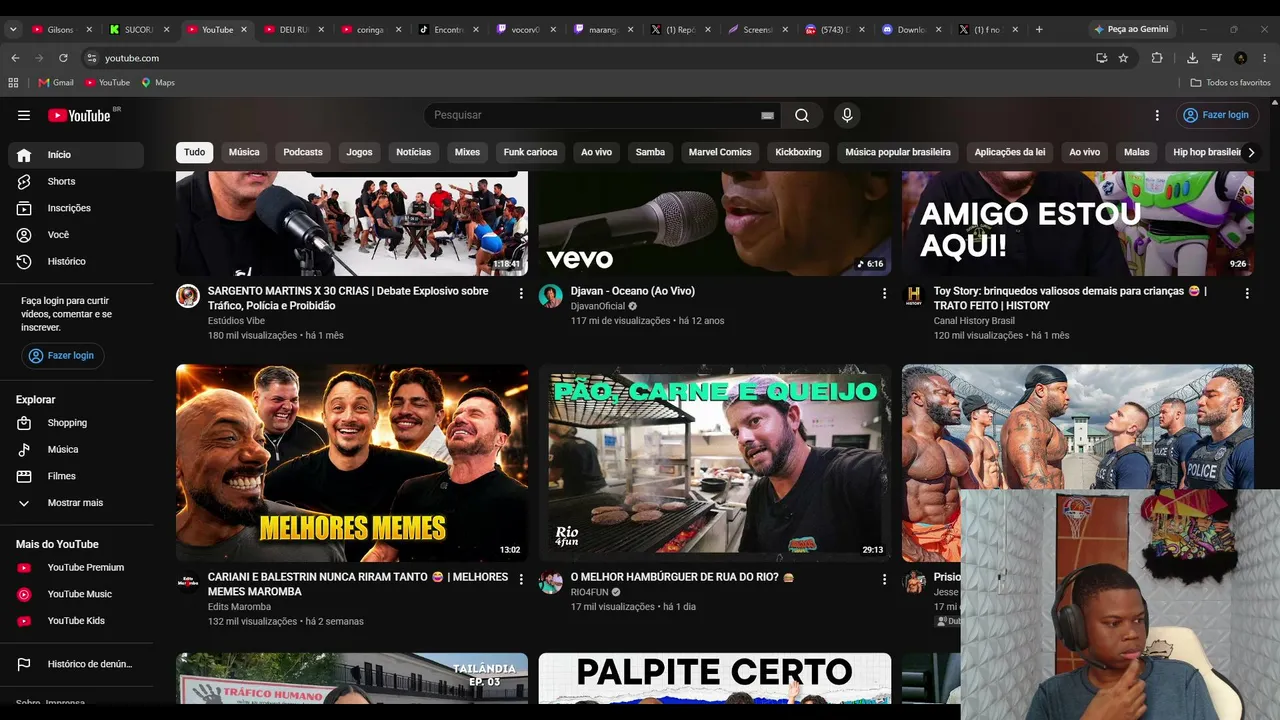Show more category chips with the right arrow
Image resolution: width=1280 pixels, height=720 pixels.
pos(1251,152)
